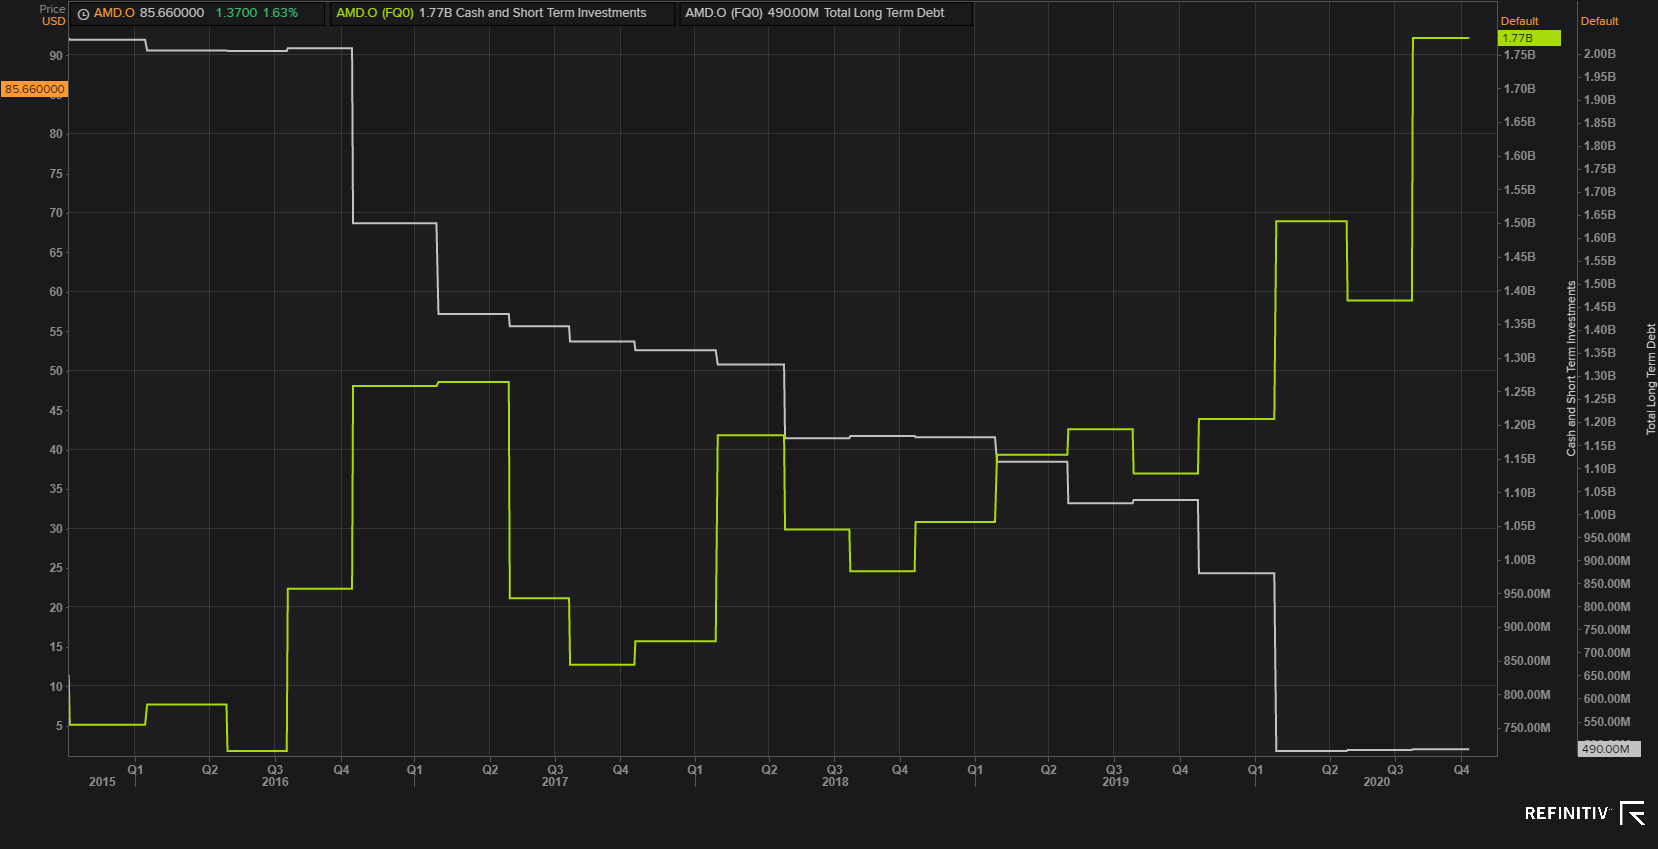Click the clock icon beside AMD.O legend
This screenshot has height=849, width=1658.
tap(84, 14)
